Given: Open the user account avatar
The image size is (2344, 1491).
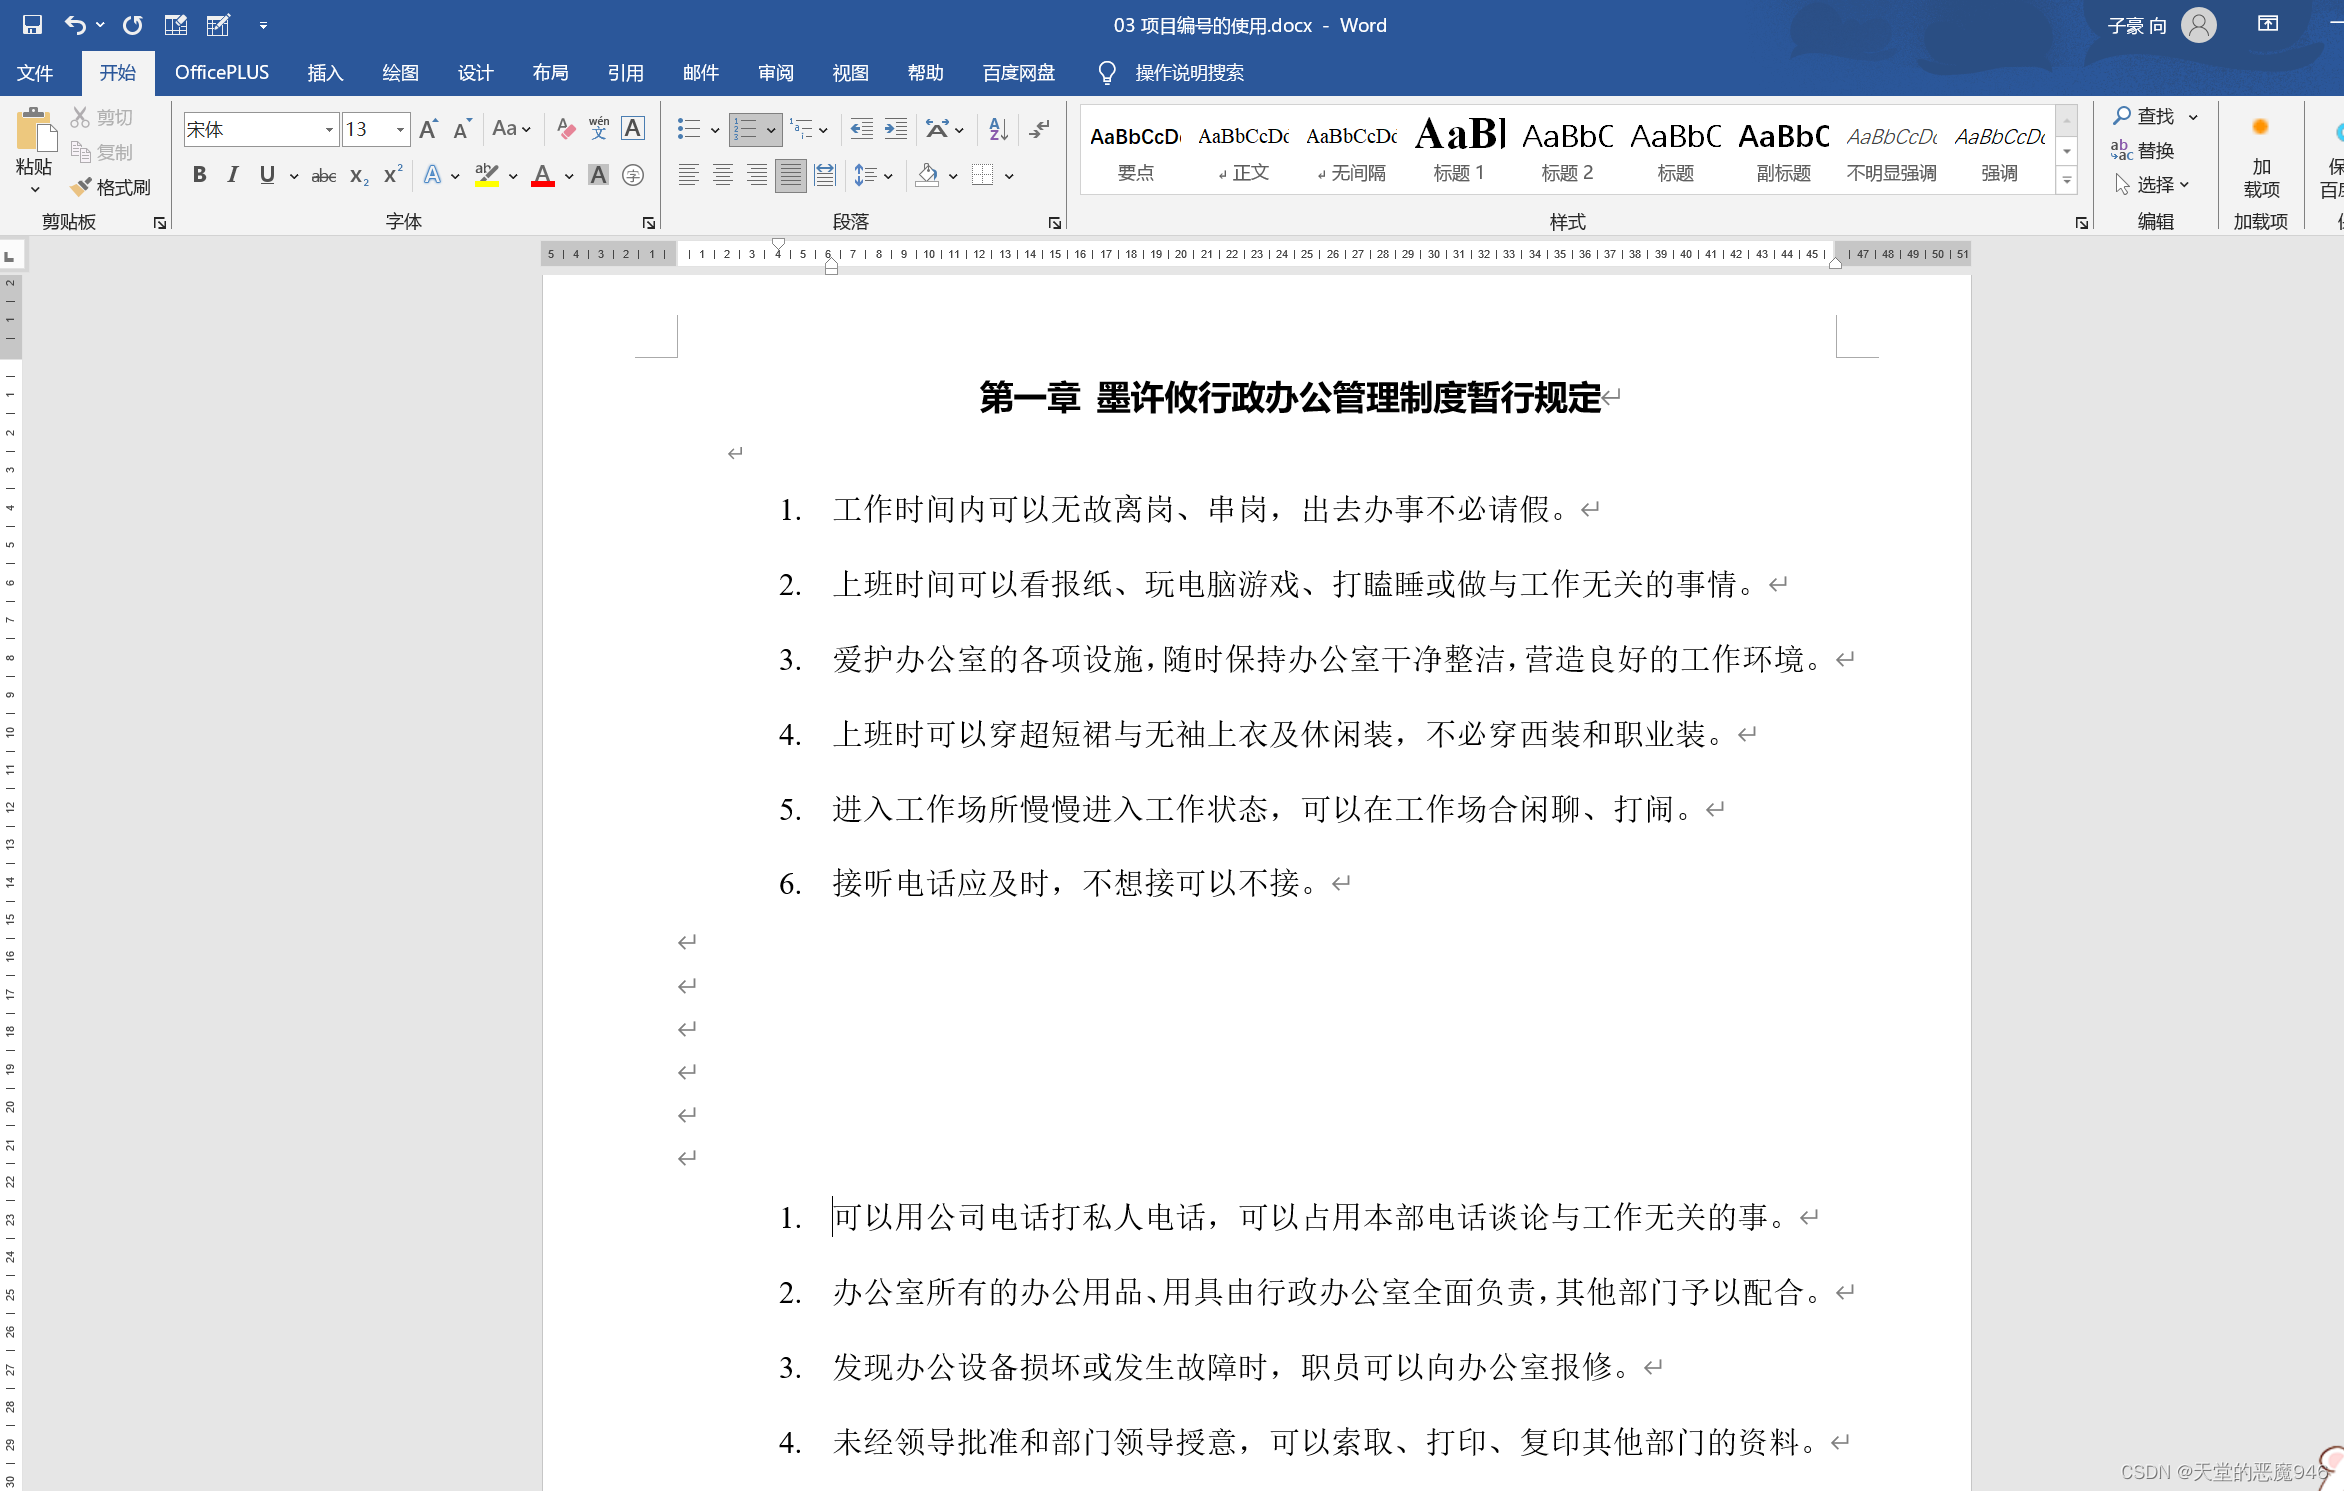Looking at the screenshot, I should [2199, 25].
